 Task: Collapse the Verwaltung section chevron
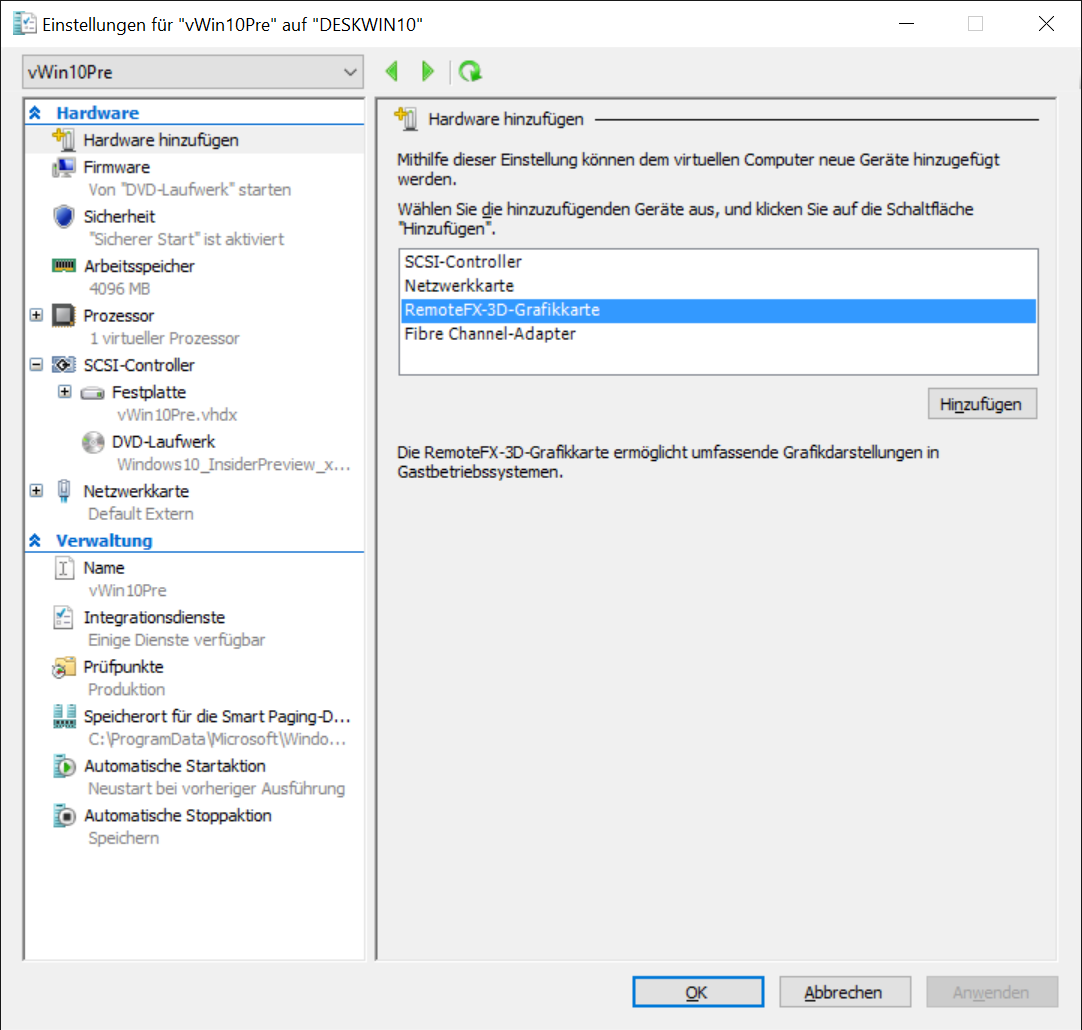pos(35,540)
